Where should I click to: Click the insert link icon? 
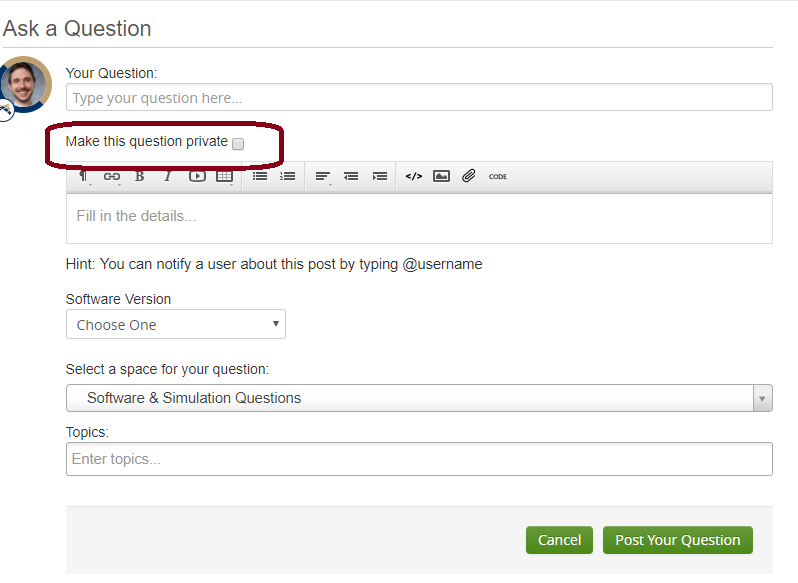(x=112, y=177)
